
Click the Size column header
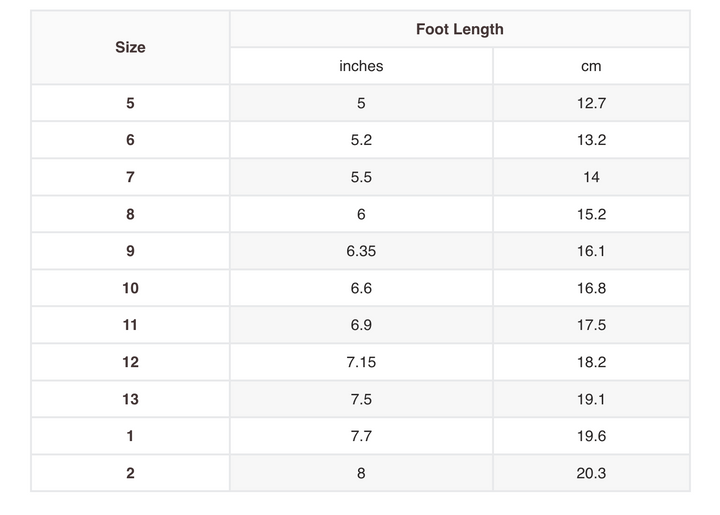[x=130, y=47]
